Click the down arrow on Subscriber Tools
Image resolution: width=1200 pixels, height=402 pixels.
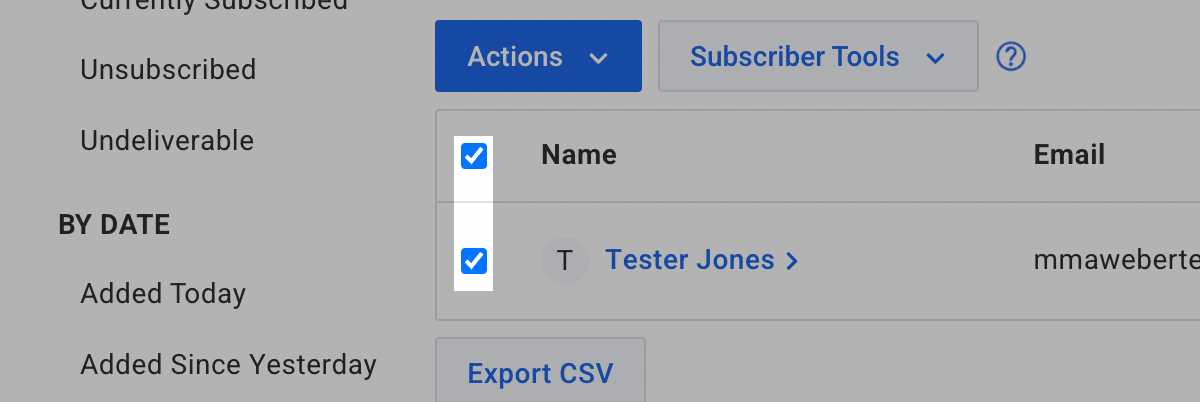(935, 58)
